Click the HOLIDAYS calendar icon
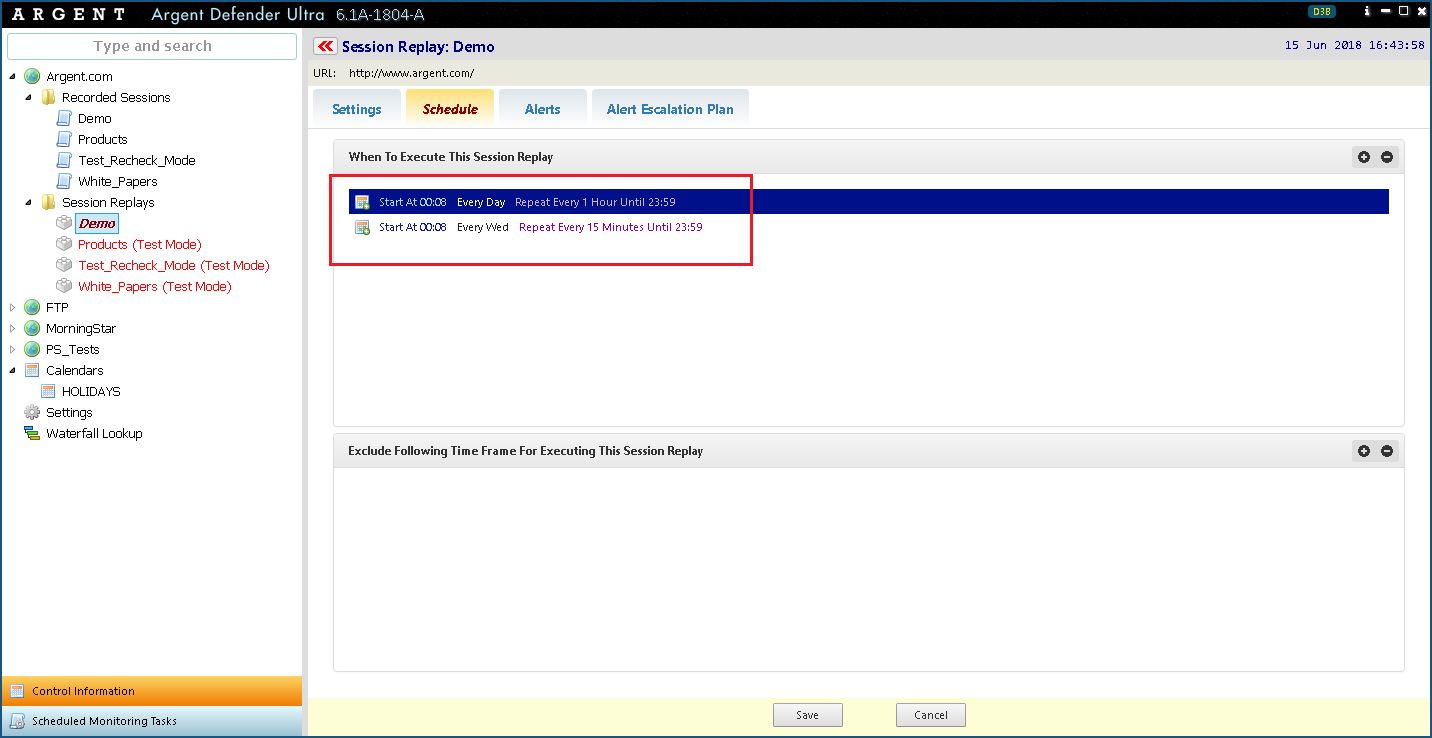The height and width of the screenshot is (738, 1432). 48,392
